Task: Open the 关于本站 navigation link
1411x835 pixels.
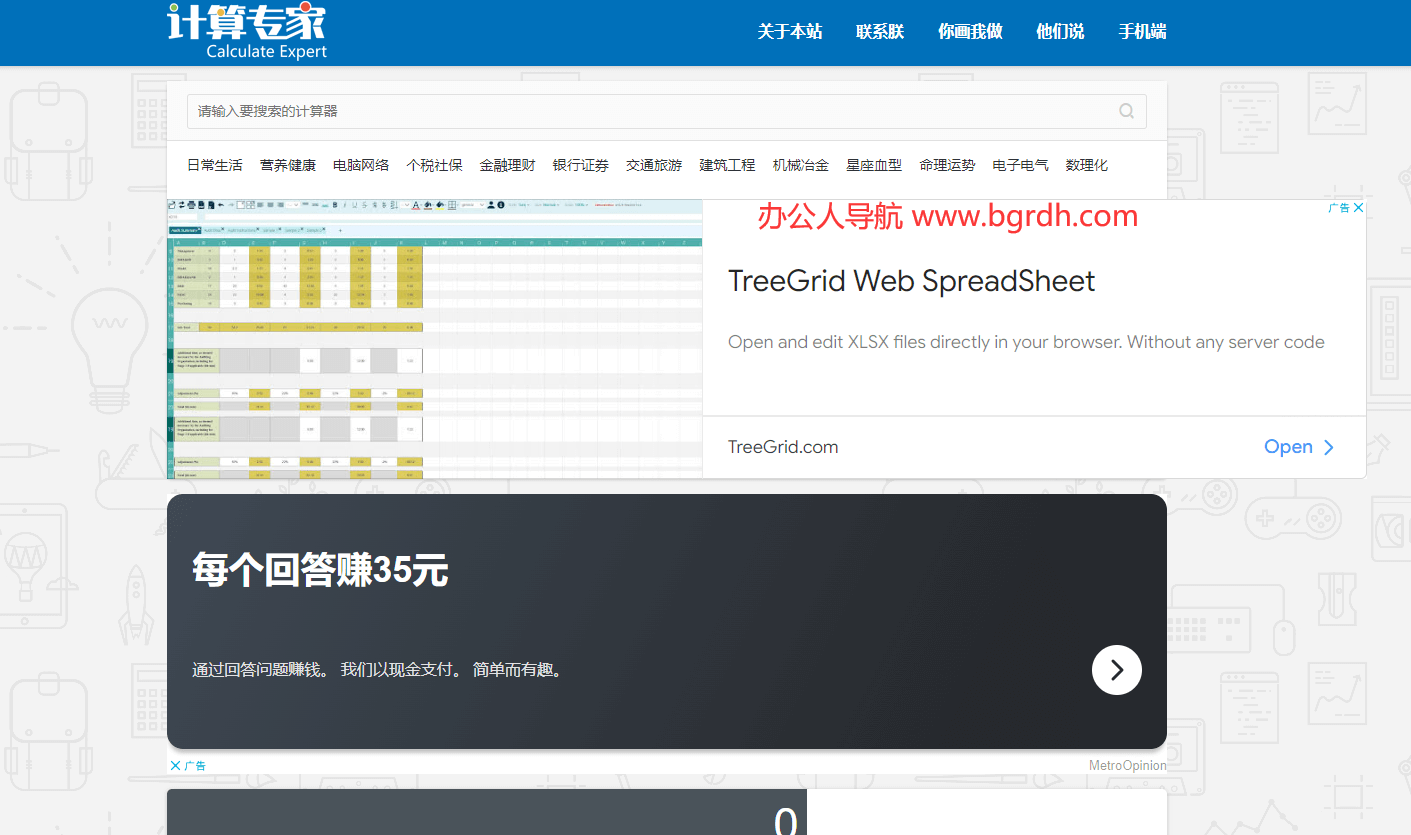Action: (789, 32)
